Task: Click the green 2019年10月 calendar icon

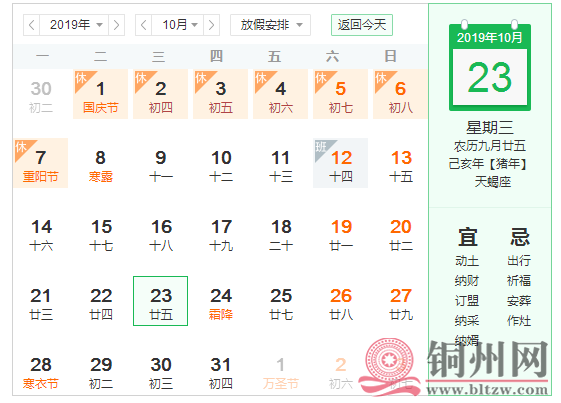Action: [490, 66]
